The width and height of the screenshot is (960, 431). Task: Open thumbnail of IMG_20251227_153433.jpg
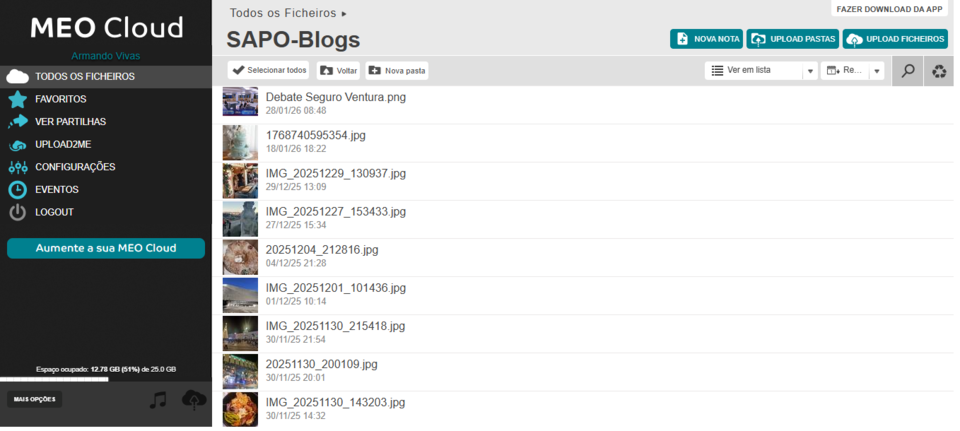(240, 219)
